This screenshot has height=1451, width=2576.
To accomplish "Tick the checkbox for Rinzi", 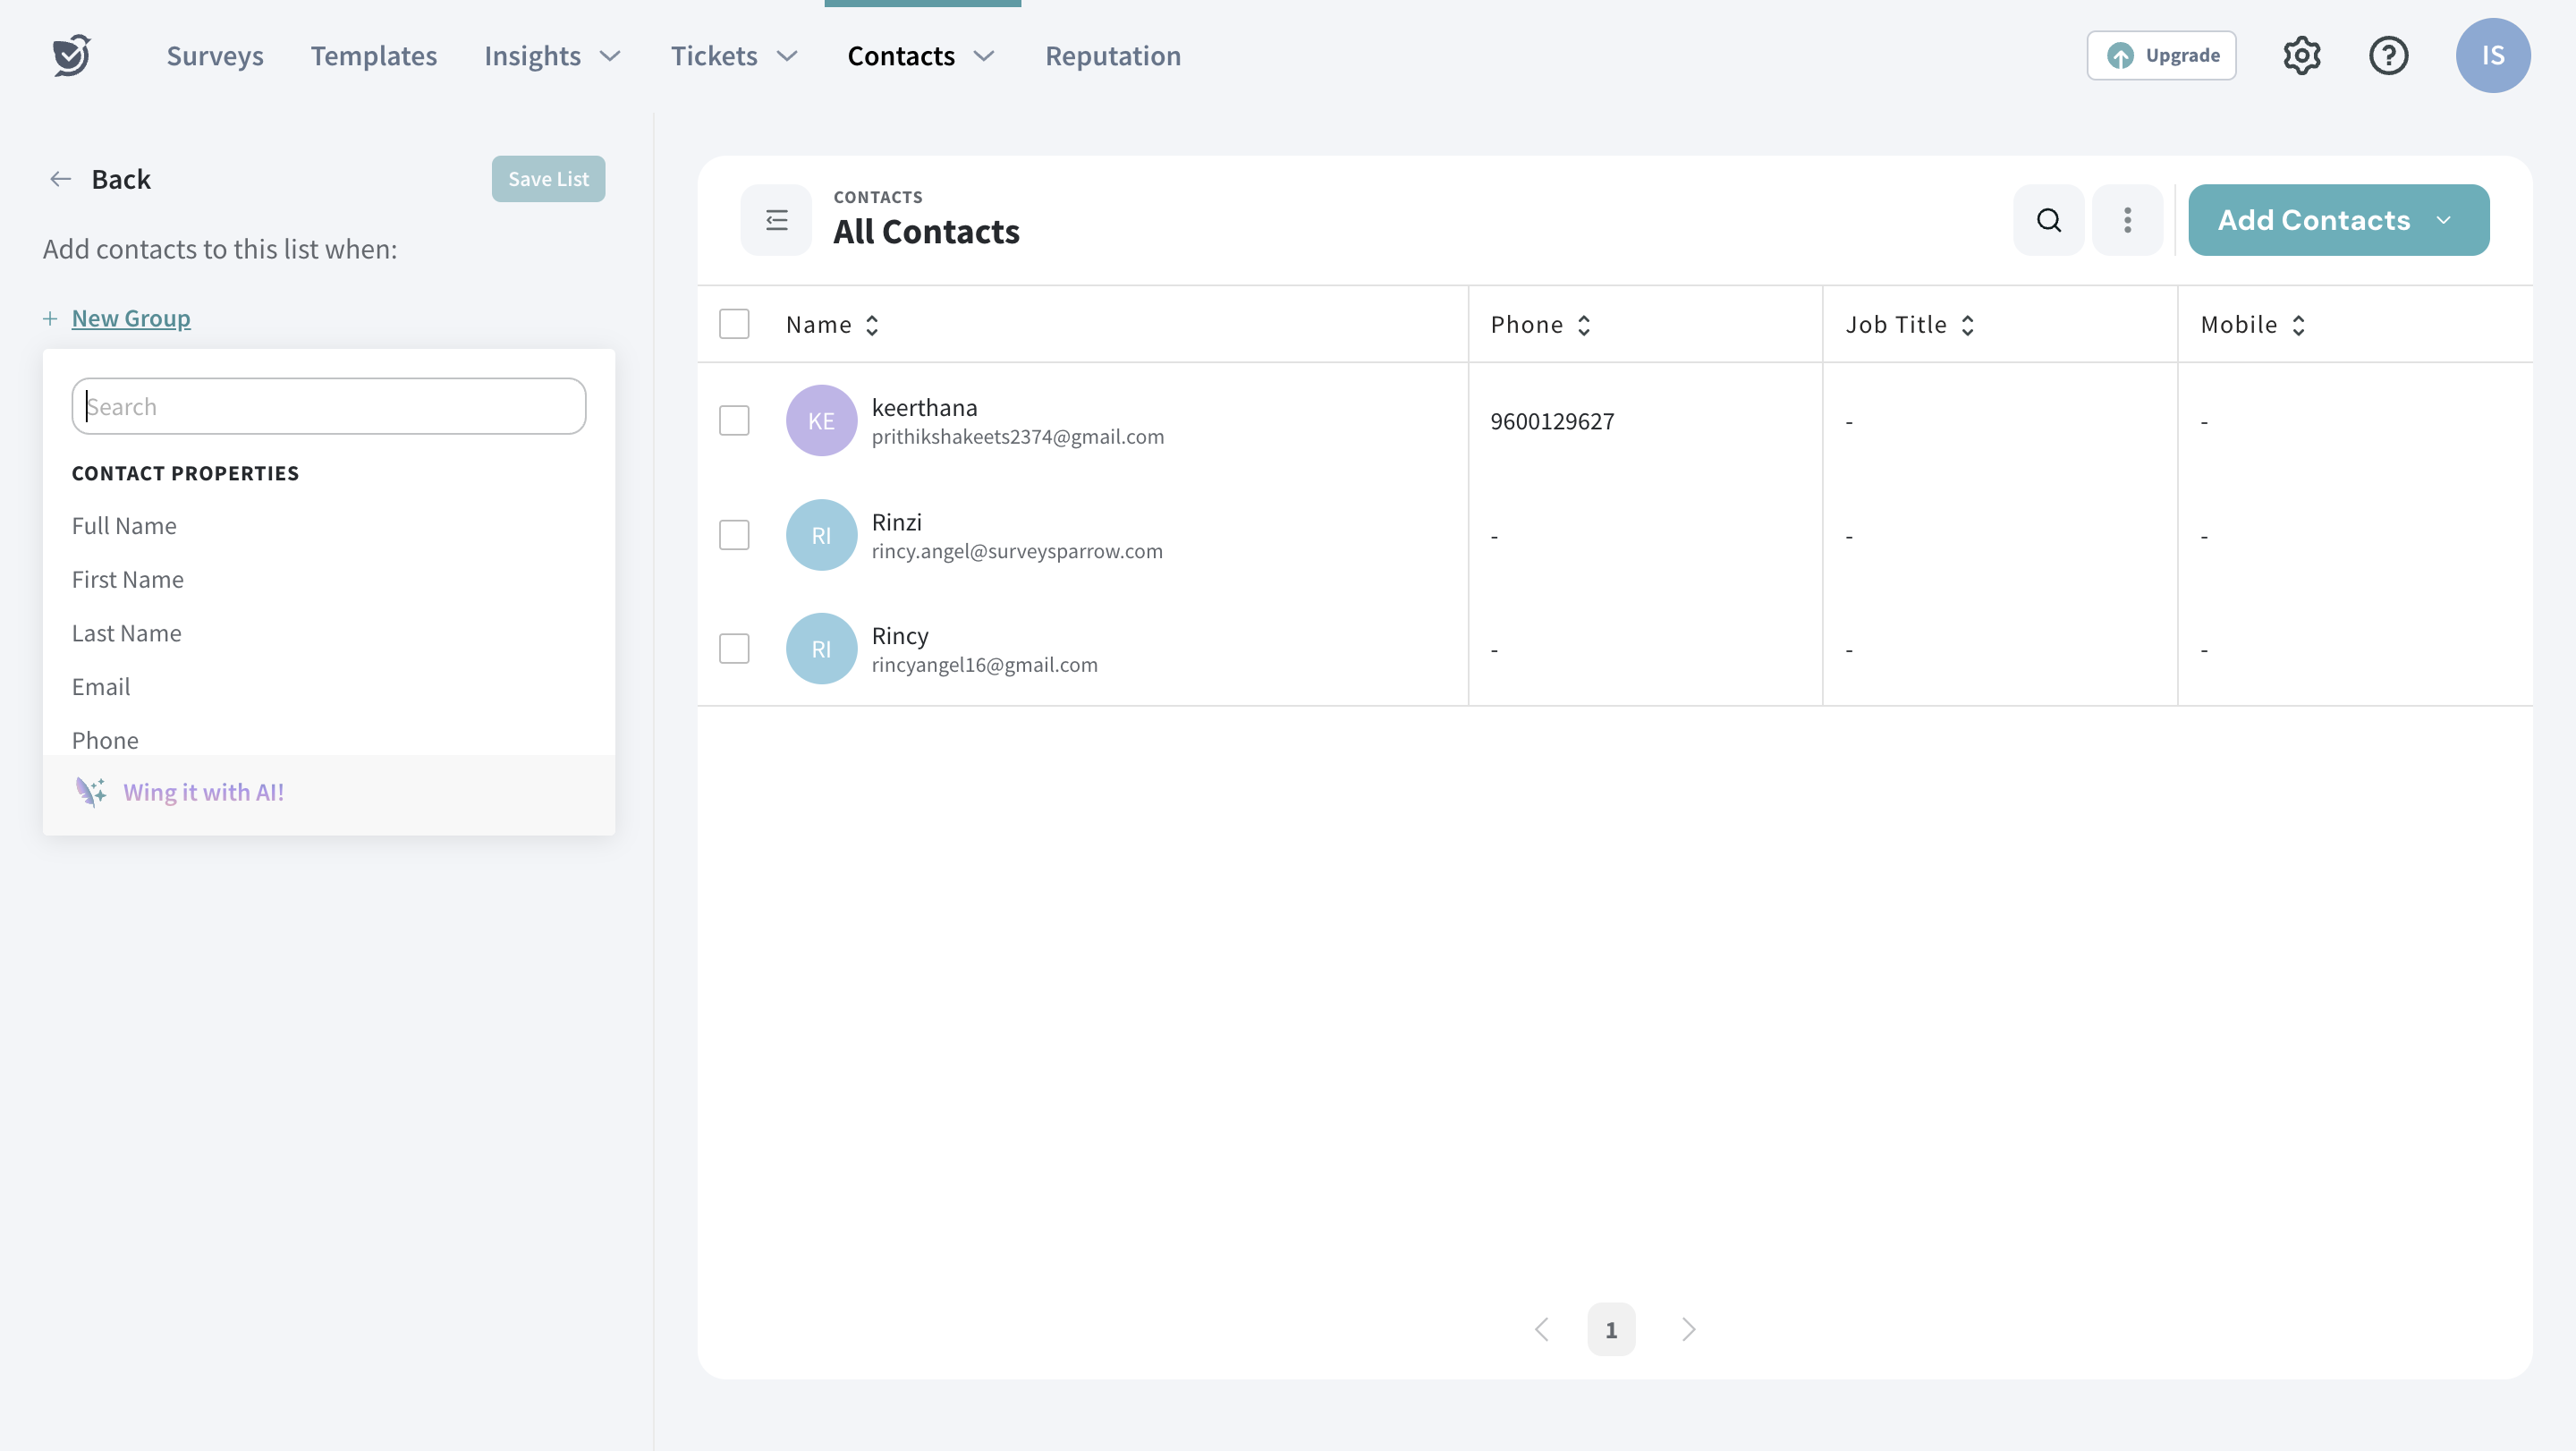I will (x=734, y=535).
